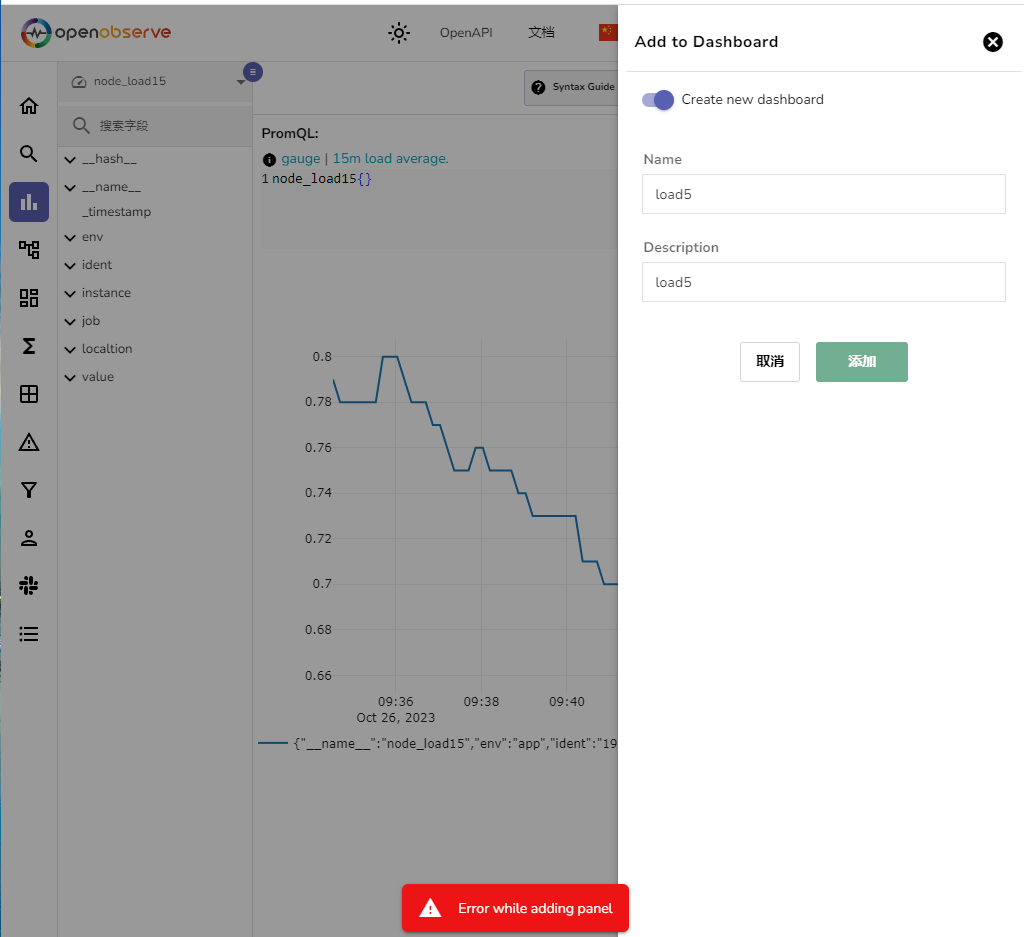
Task: Open the Syntax Guide help icon
Action: pyautogui.click(x=539, y=88)
